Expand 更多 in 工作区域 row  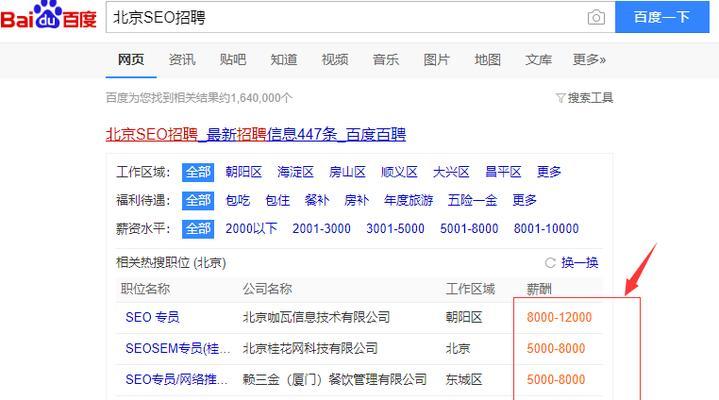coord(549,172)
